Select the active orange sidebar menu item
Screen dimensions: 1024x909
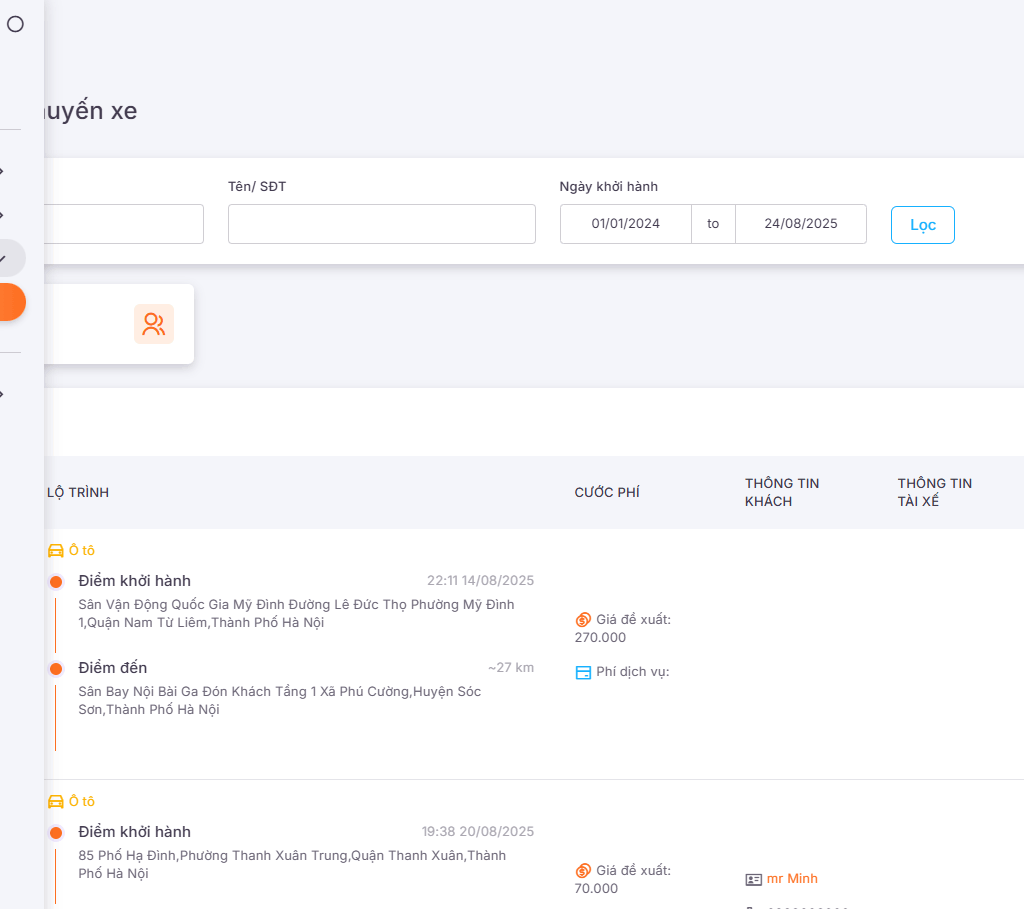pos(9,302)
